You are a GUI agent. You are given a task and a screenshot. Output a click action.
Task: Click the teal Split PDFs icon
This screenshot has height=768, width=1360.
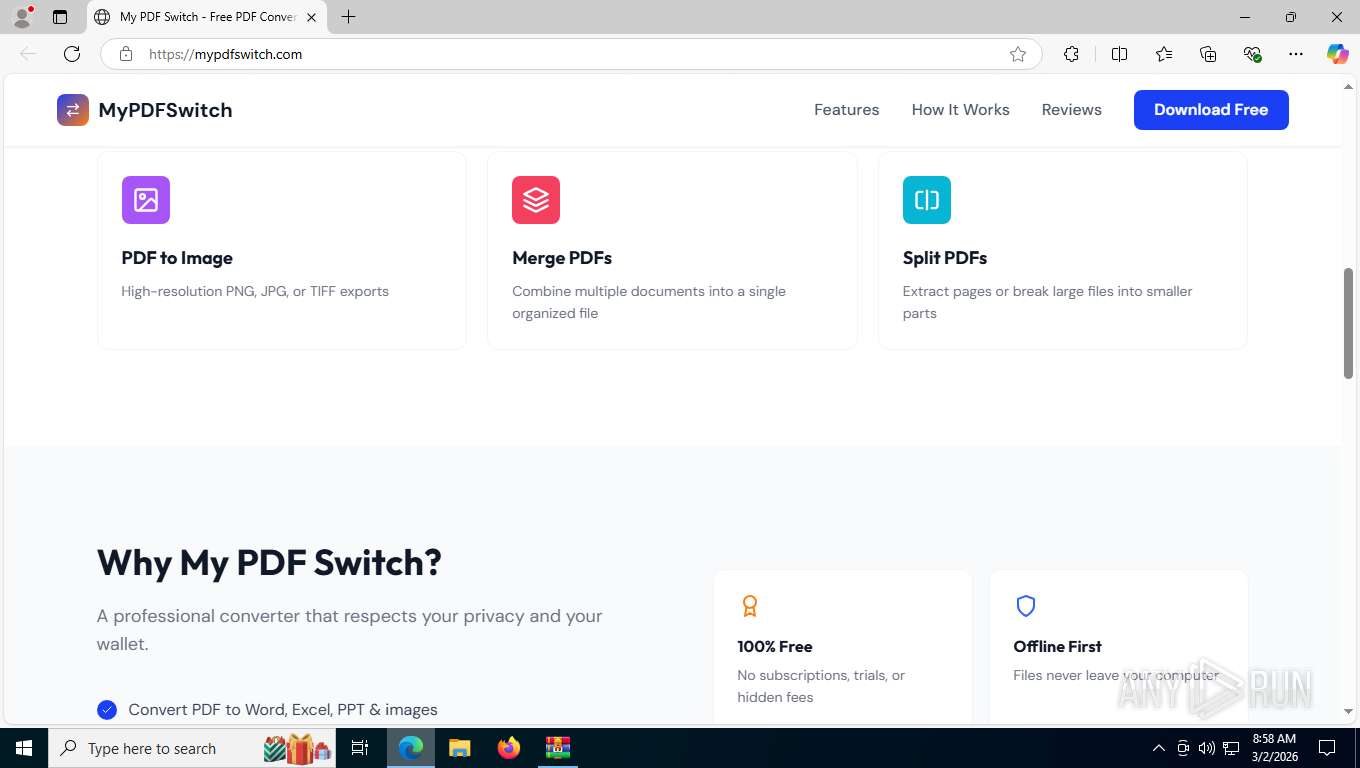tap(927, 200)
